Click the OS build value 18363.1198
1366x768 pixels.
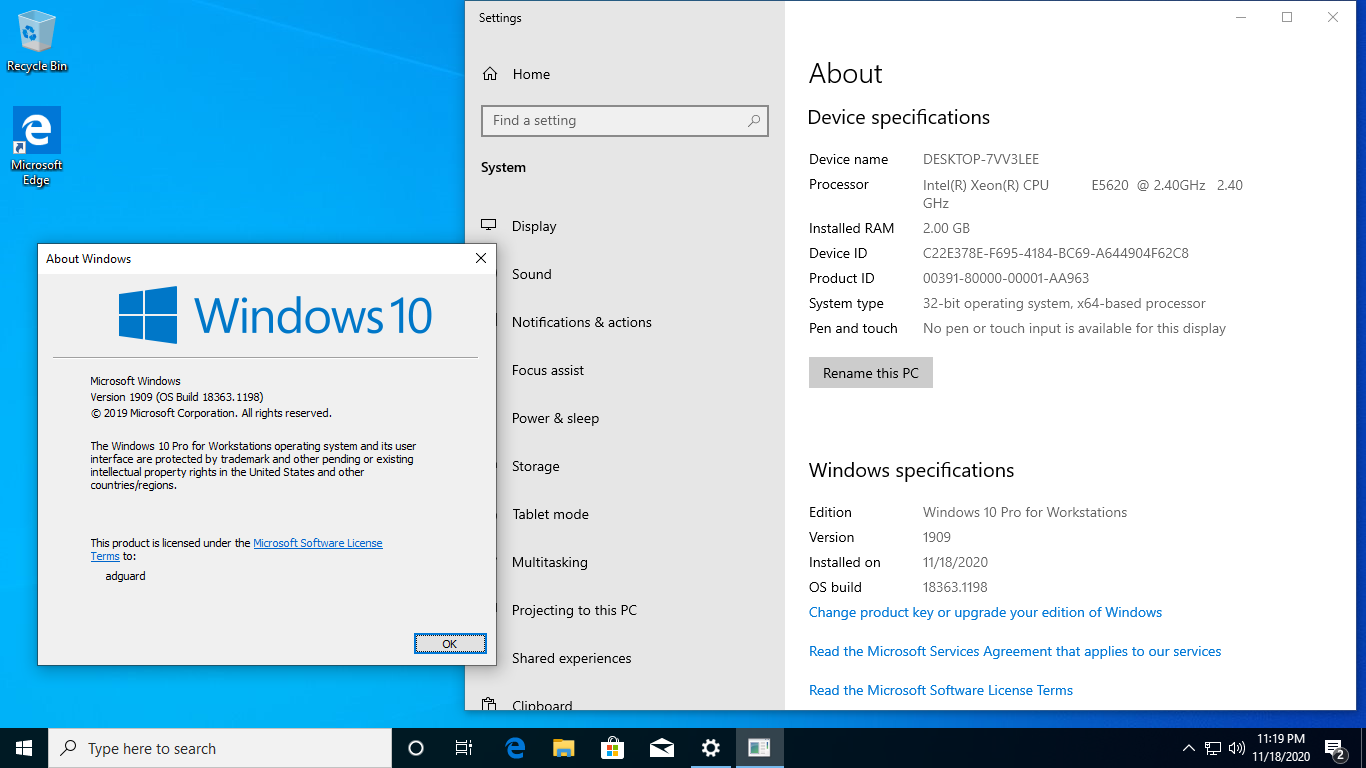(955, 587)
